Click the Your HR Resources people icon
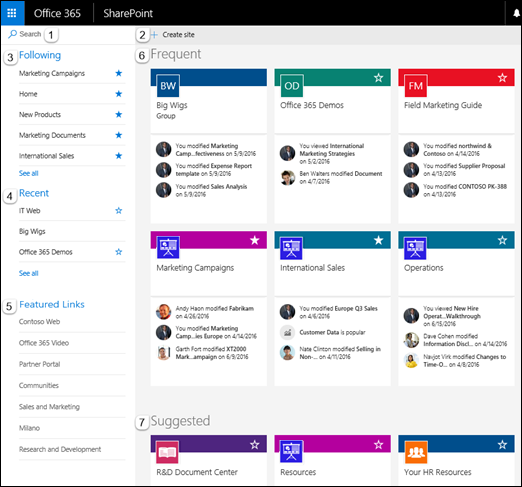522x487 pixels. click(x=416, y=452)
